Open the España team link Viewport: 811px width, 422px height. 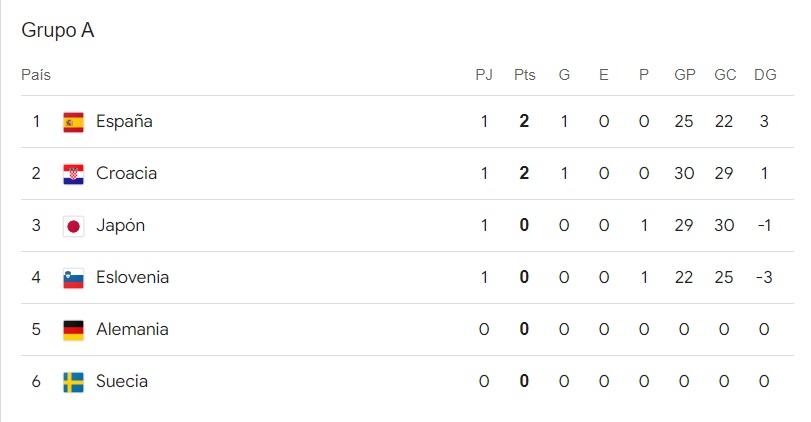[124, 122]
